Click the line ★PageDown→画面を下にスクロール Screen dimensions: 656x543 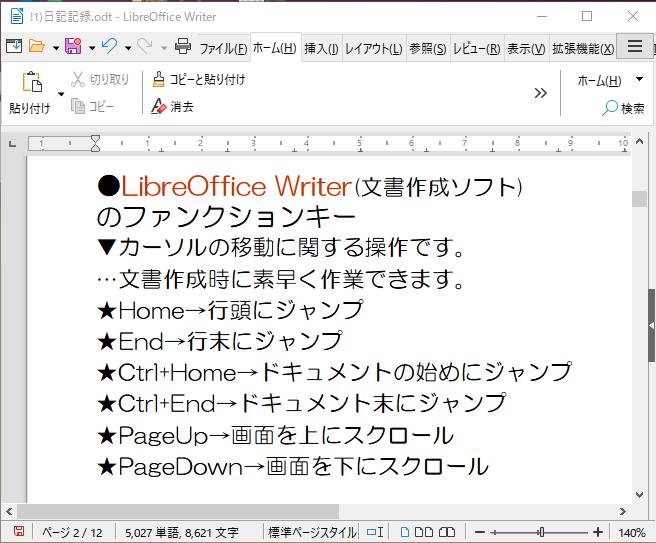(293, 466)
